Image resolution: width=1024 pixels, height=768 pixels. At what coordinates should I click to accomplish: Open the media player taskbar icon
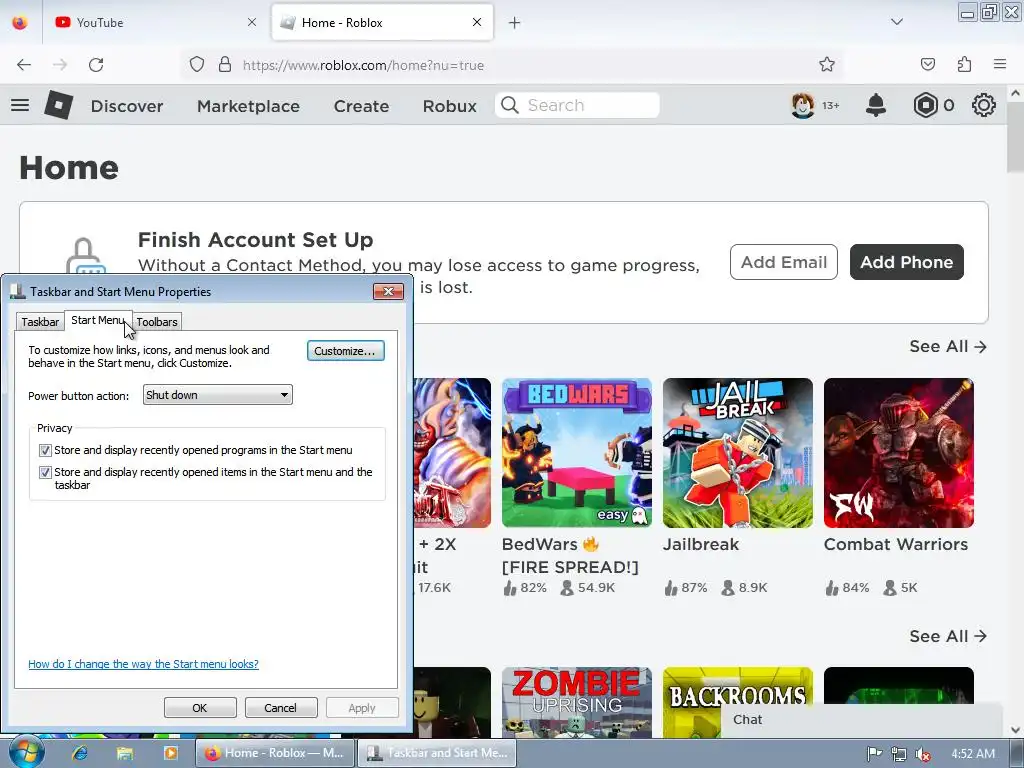click(170, 753)
